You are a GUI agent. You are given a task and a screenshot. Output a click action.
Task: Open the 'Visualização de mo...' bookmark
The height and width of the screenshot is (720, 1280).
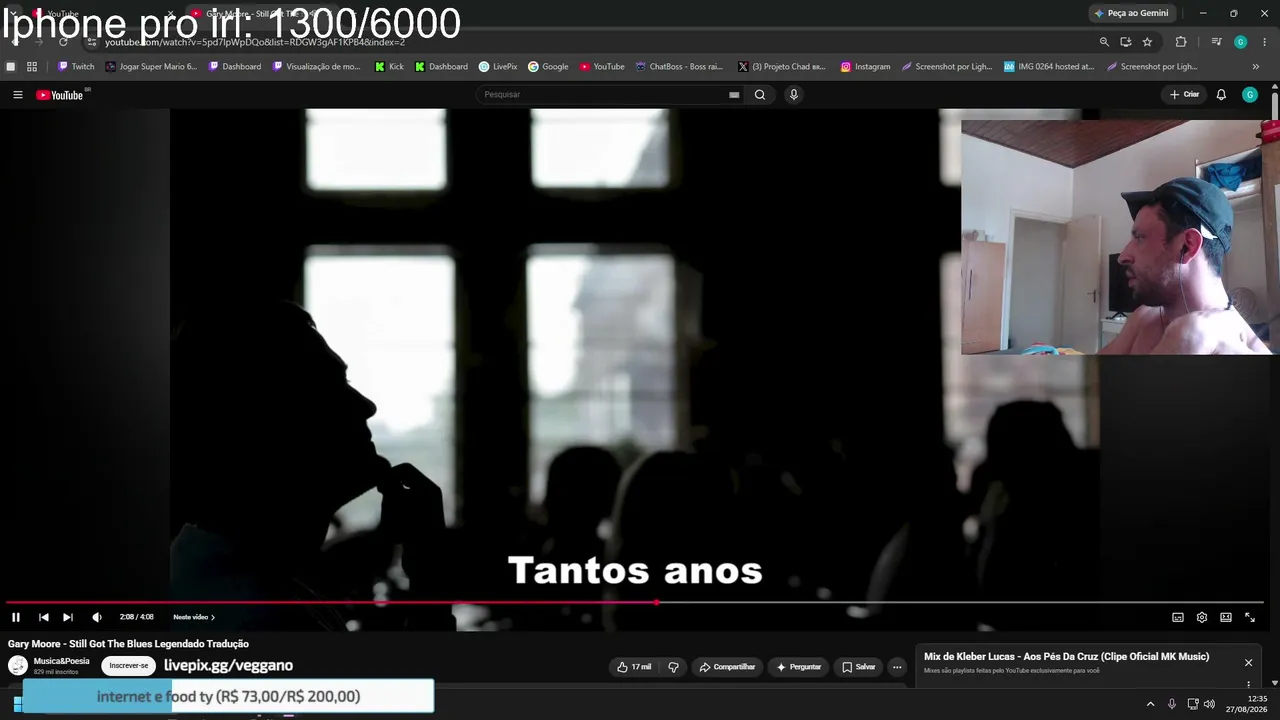pos(317,67)
